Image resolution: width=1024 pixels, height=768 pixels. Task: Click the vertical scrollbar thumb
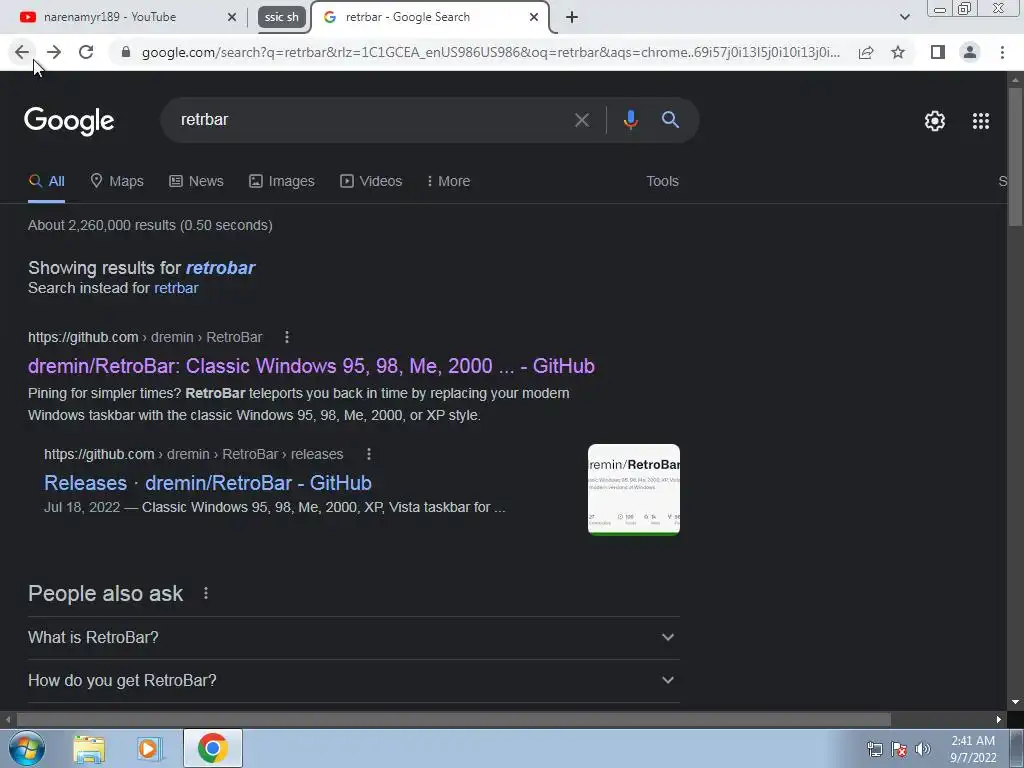(x=1015, y=157)
